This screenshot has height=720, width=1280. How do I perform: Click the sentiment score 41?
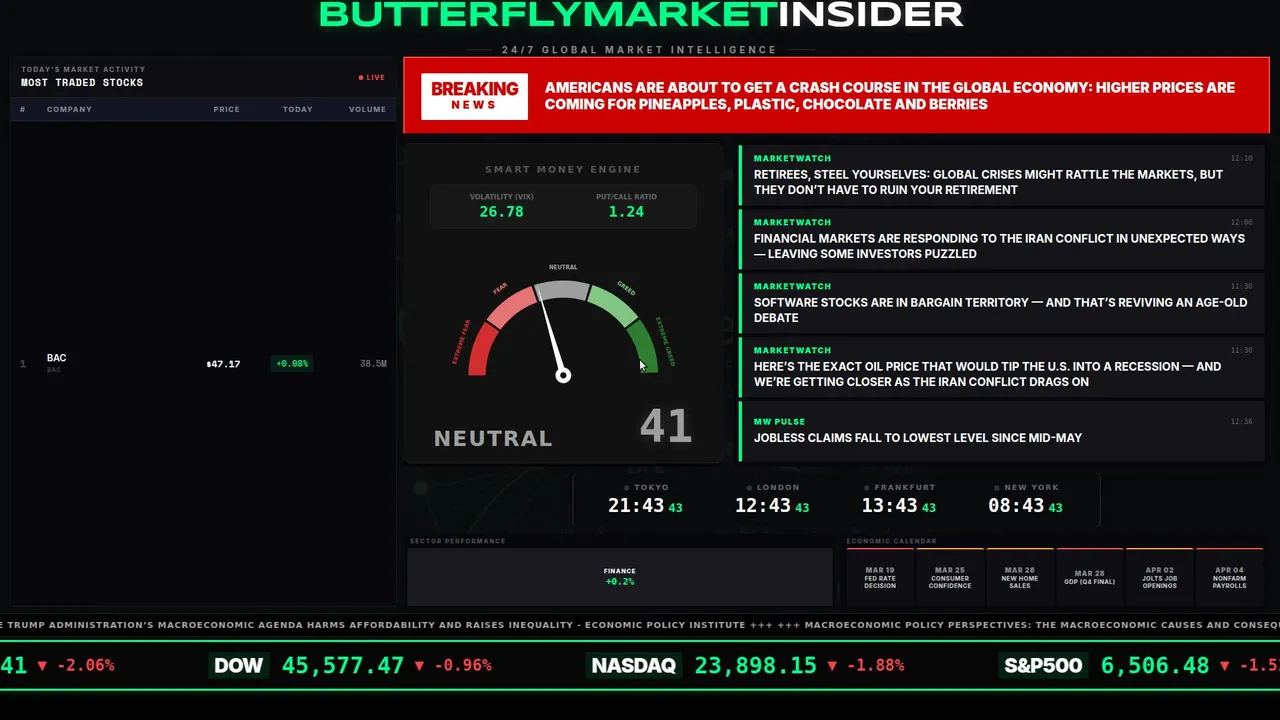point(666,427)
